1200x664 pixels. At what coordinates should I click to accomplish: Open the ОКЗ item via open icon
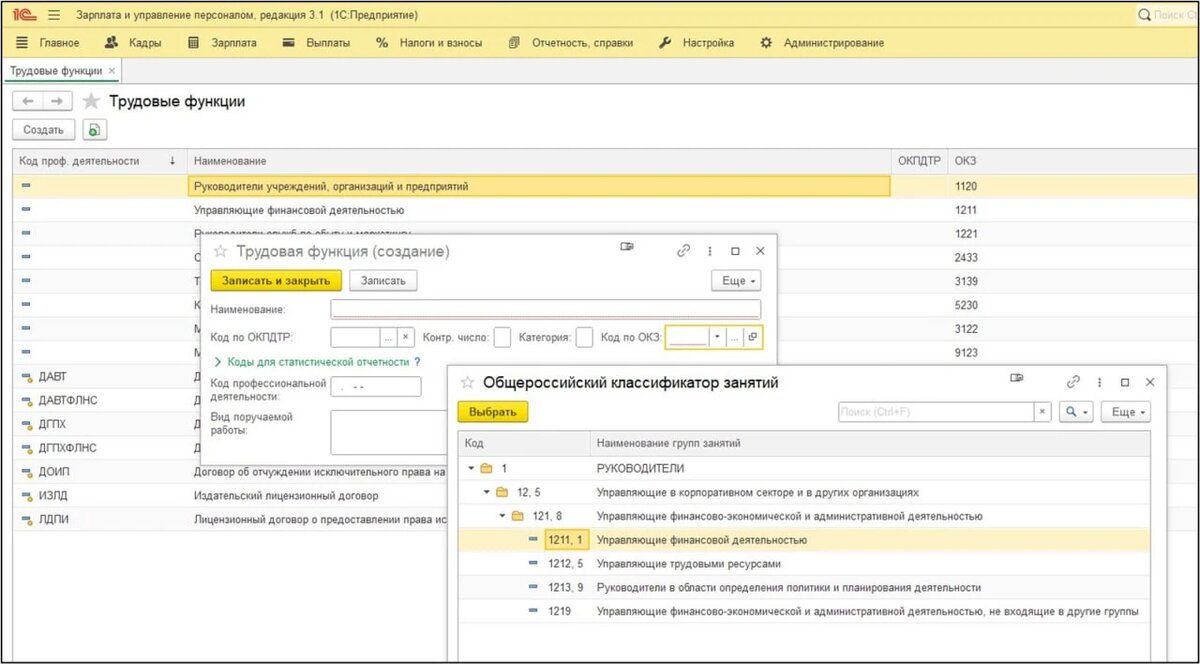(752, 337)
